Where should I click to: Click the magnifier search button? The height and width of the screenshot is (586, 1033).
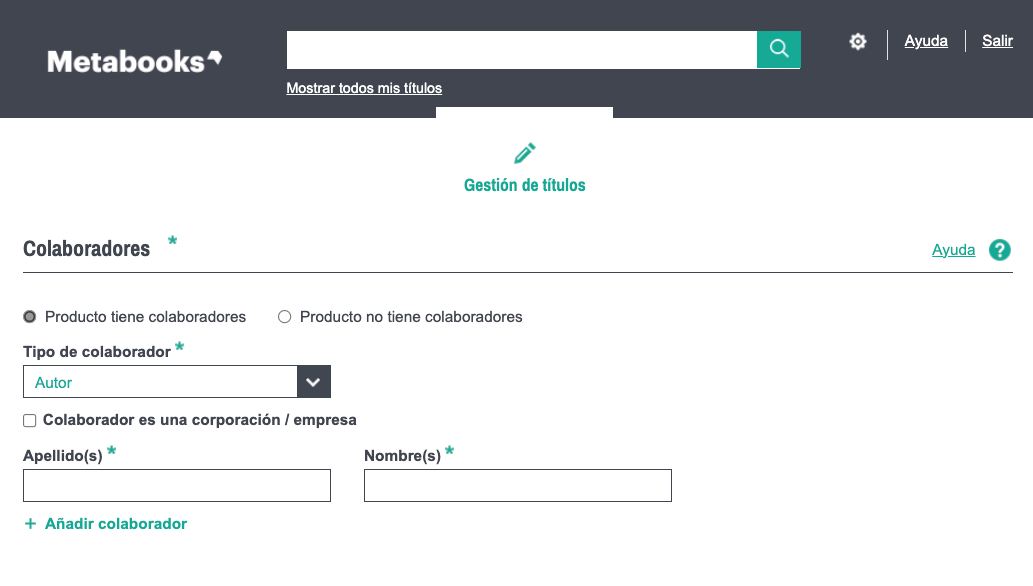(x=778, y=49)
